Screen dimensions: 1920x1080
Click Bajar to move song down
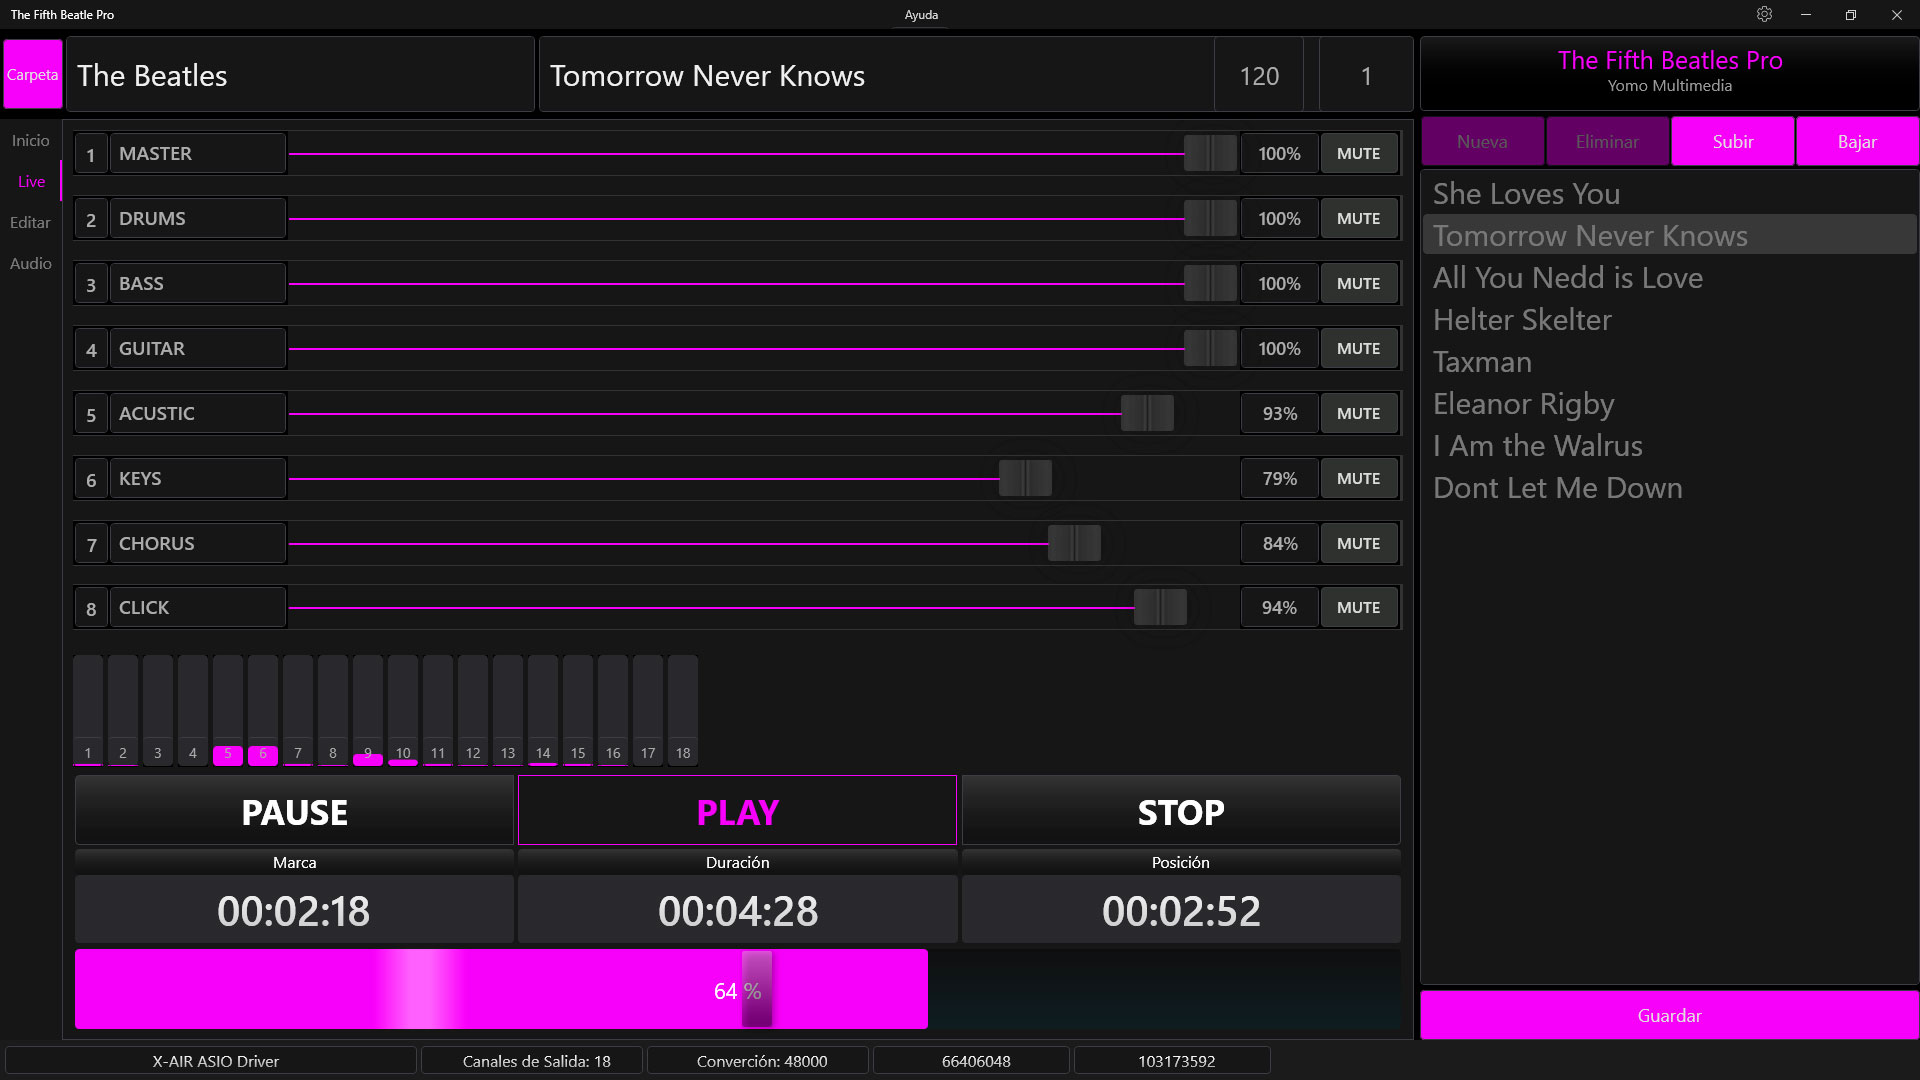(1857, 142)
